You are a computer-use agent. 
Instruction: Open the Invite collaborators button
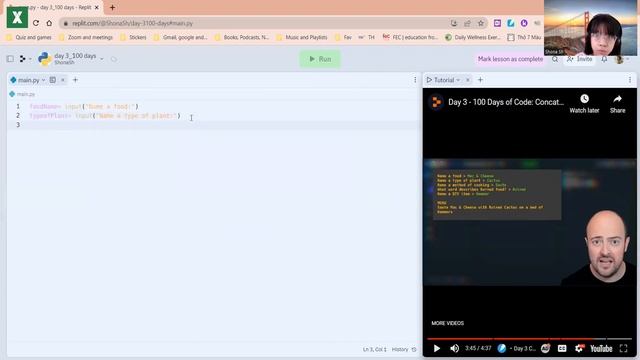pyautogui.click(x=580, y=59)
